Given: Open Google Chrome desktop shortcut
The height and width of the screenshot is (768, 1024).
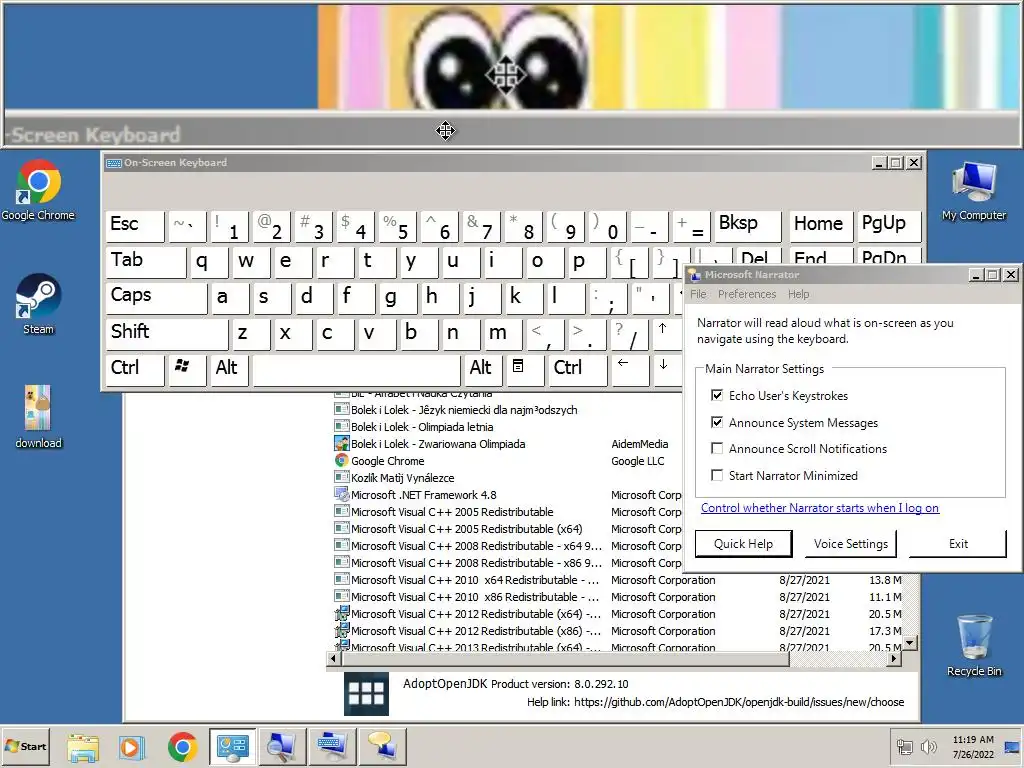Looking at the screenshot, I should (38, 190).
